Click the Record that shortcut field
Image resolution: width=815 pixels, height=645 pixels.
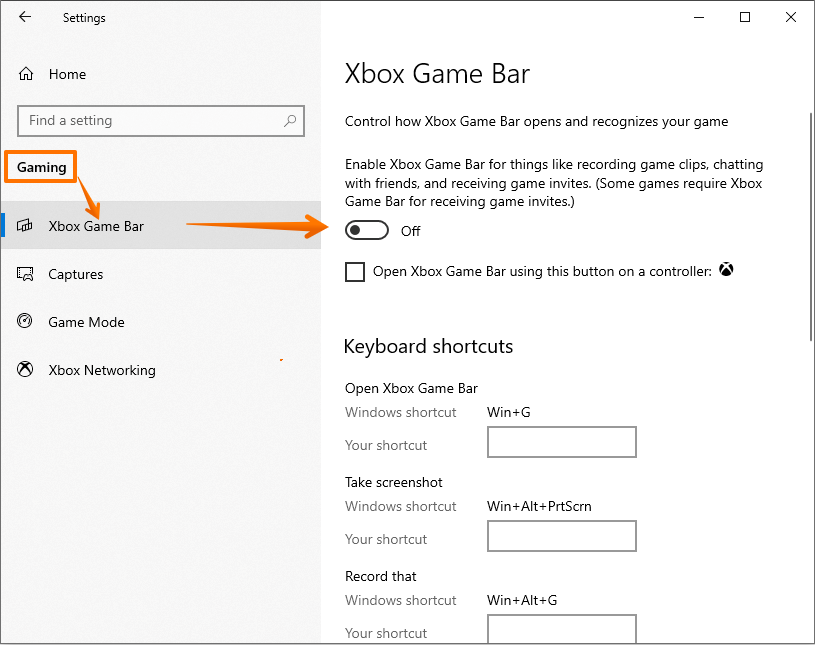click(561, 629)
